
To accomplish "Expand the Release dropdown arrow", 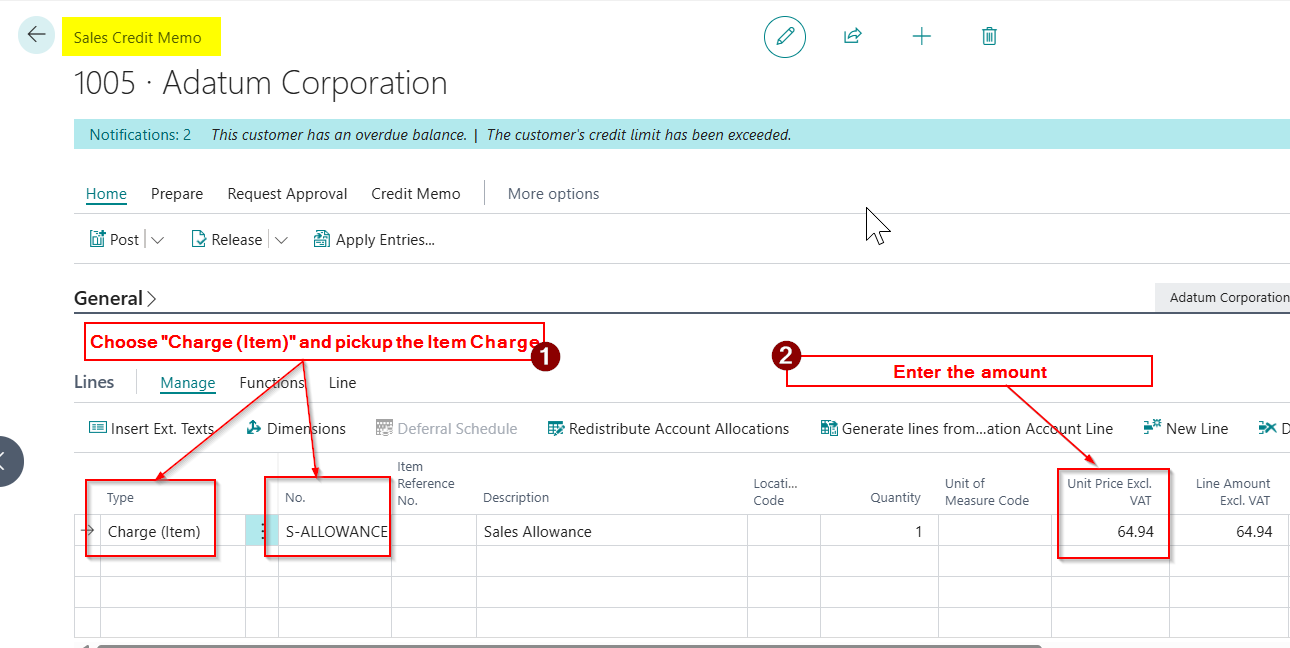I will click(281, 240).
